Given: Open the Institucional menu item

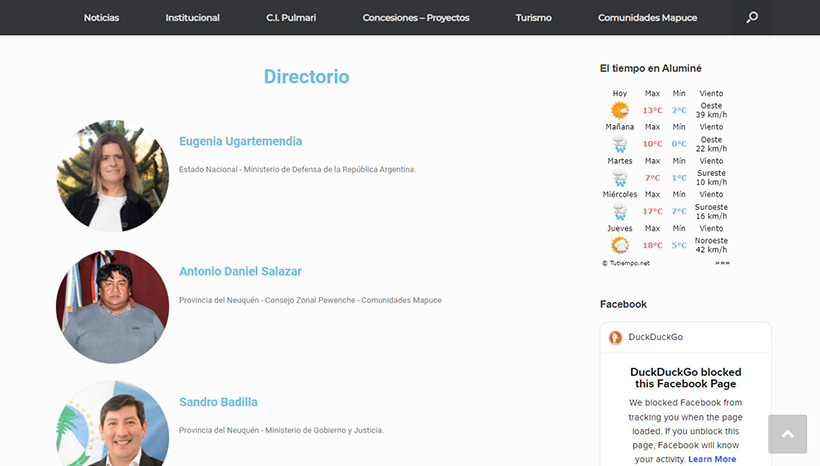Looking at the screenshot, I should pyautogui.click(x=192, y=18).
